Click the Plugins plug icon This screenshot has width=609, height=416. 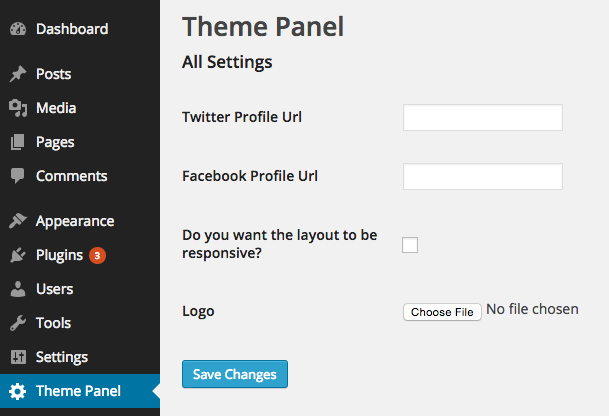17,255
